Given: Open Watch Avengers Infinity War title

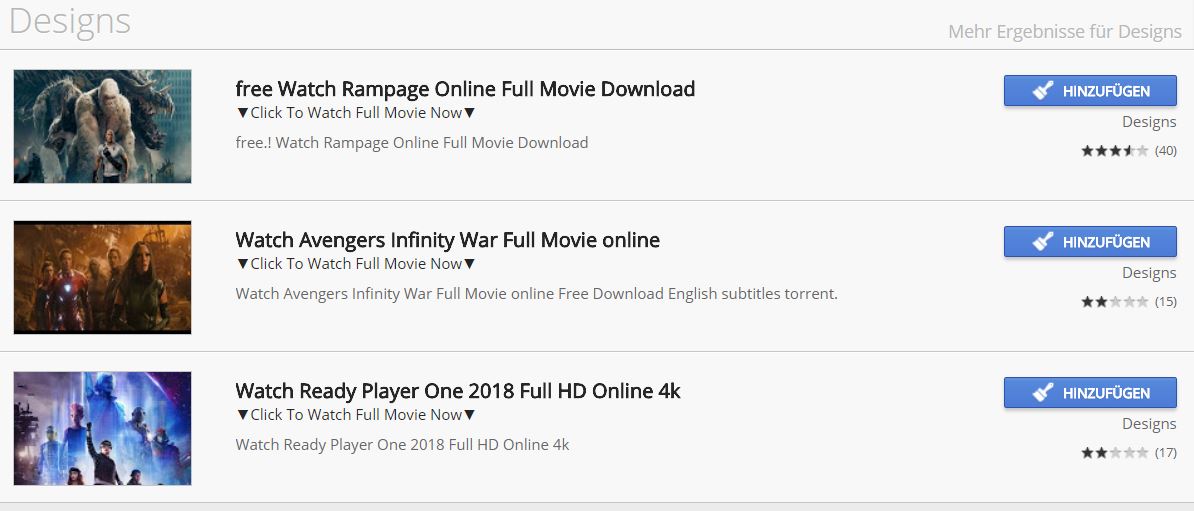Looking at the screenshot, I should coord(447,240).
